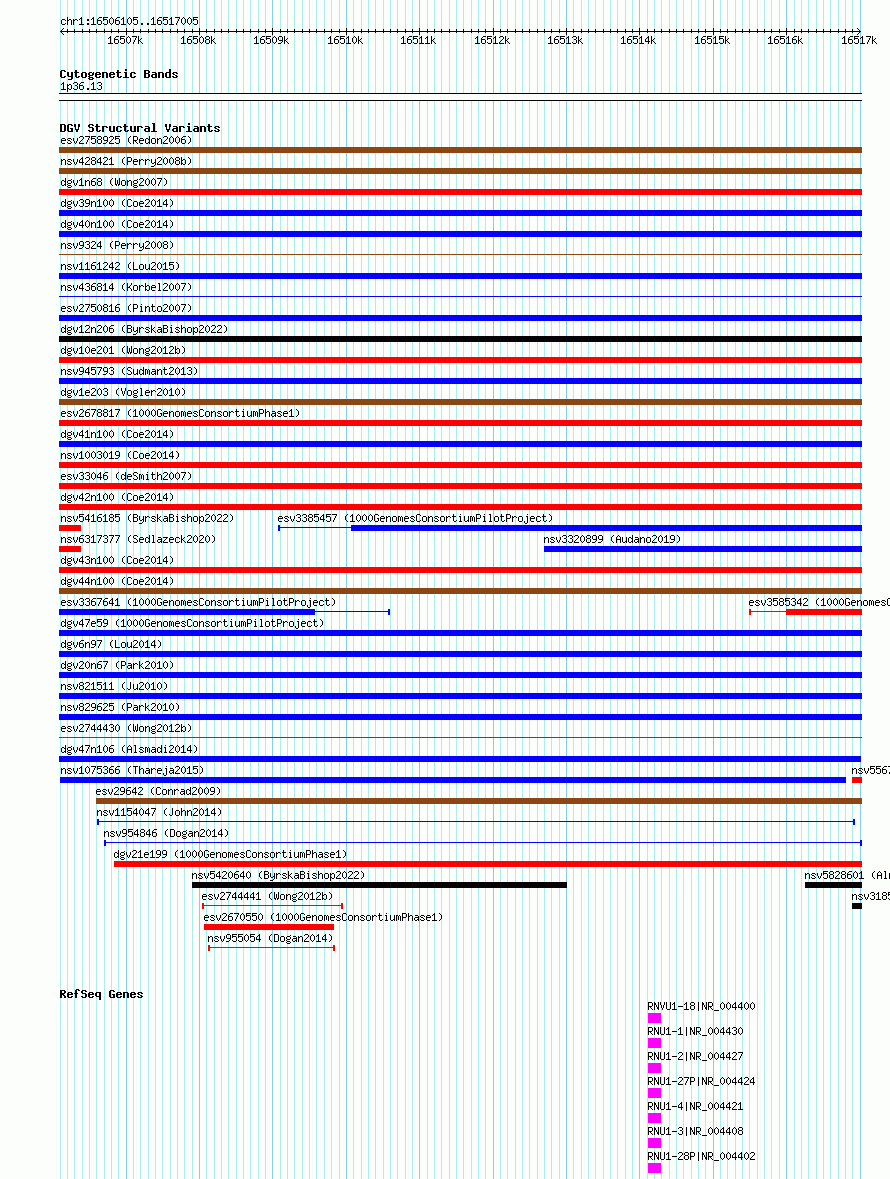Select dgv10e201 (Wong2012b) label
The height and width of the screenshot is (1179, 890).
[x=123, y=351]
